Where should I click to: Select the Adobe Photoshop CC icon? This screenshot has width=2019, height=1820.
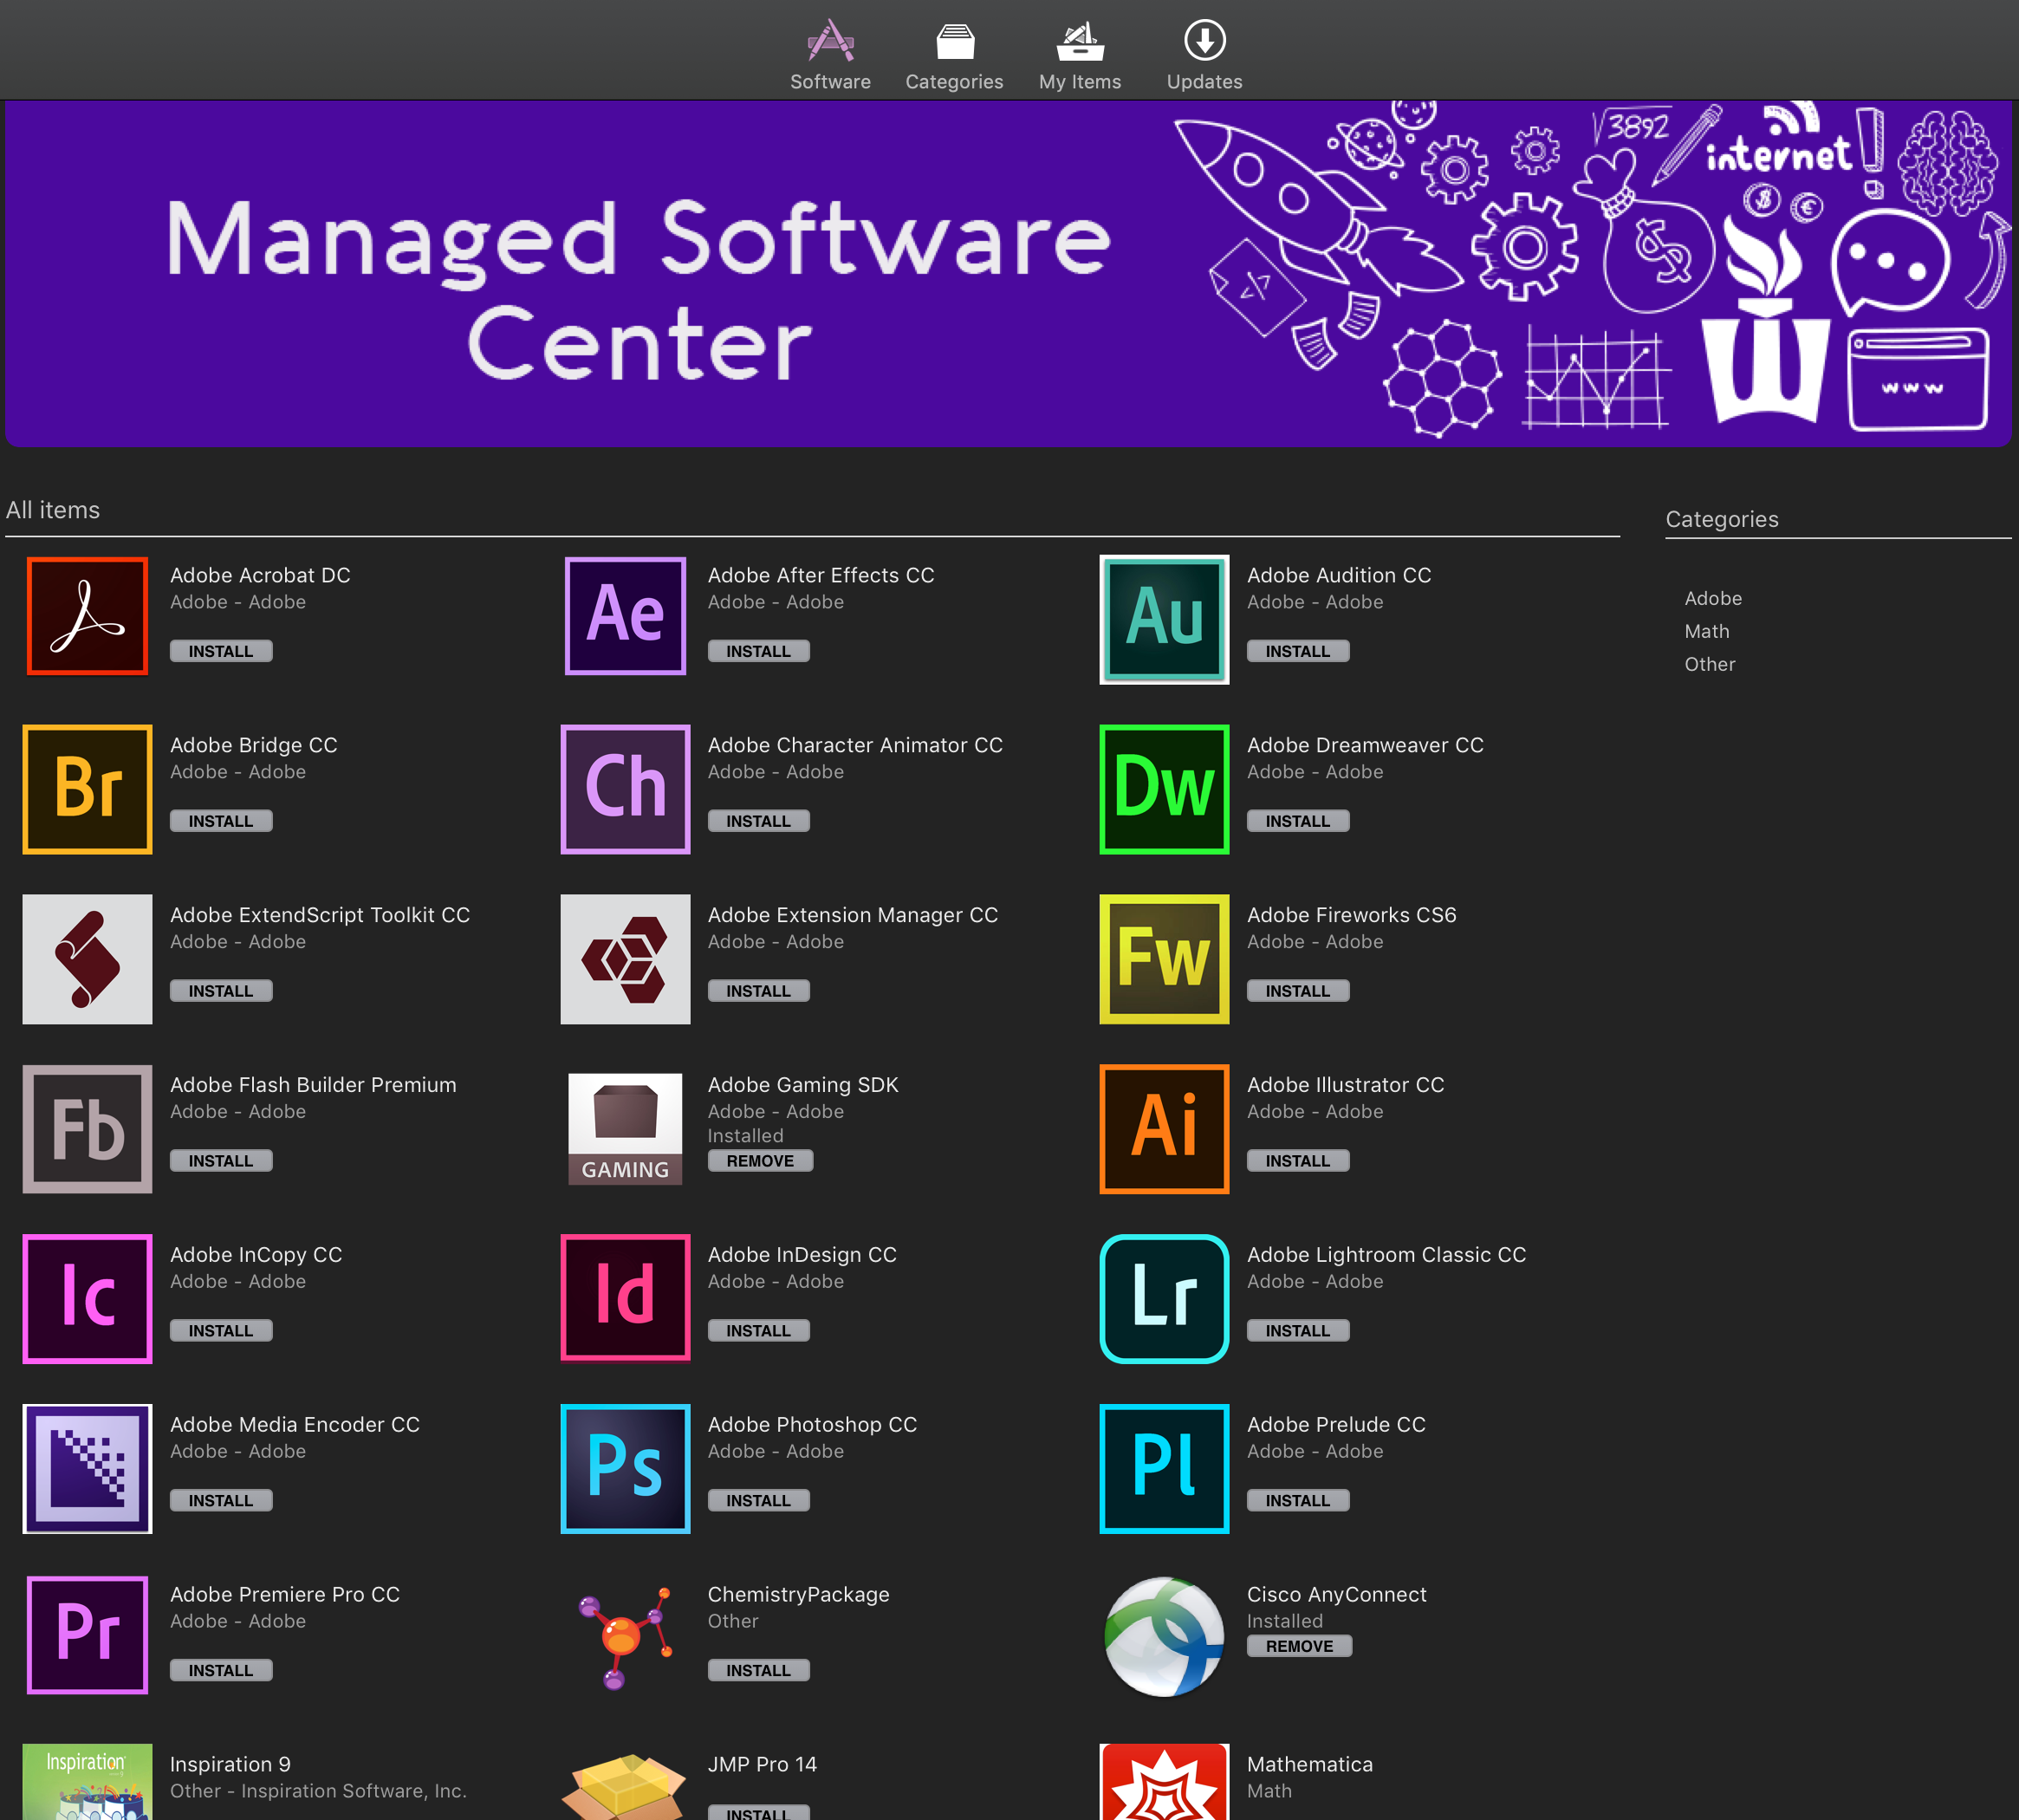(x=625, y=1467)
